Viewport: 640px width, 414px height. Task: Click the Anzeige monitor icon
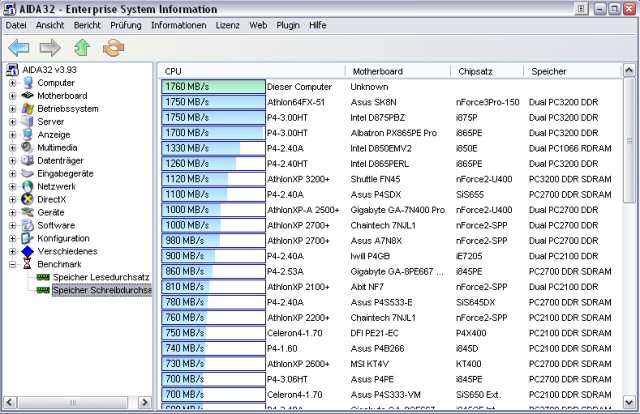click(28, 134)
